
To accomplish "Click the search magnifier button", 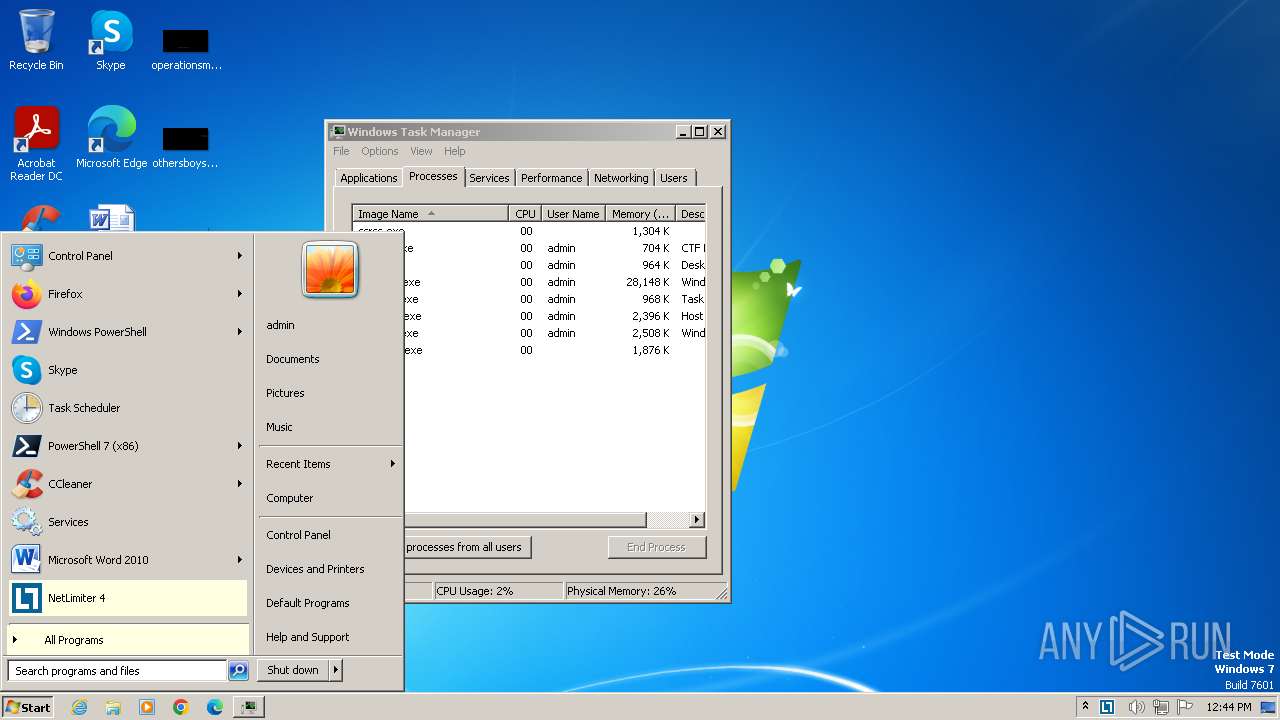I will 238,671.
